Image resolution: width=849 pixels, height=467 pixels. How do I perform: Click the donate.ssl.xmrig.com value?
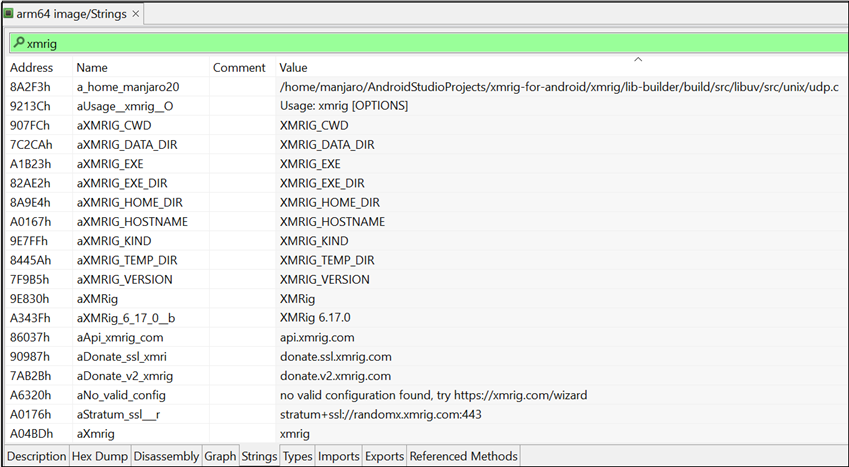[x=336, y=356]
